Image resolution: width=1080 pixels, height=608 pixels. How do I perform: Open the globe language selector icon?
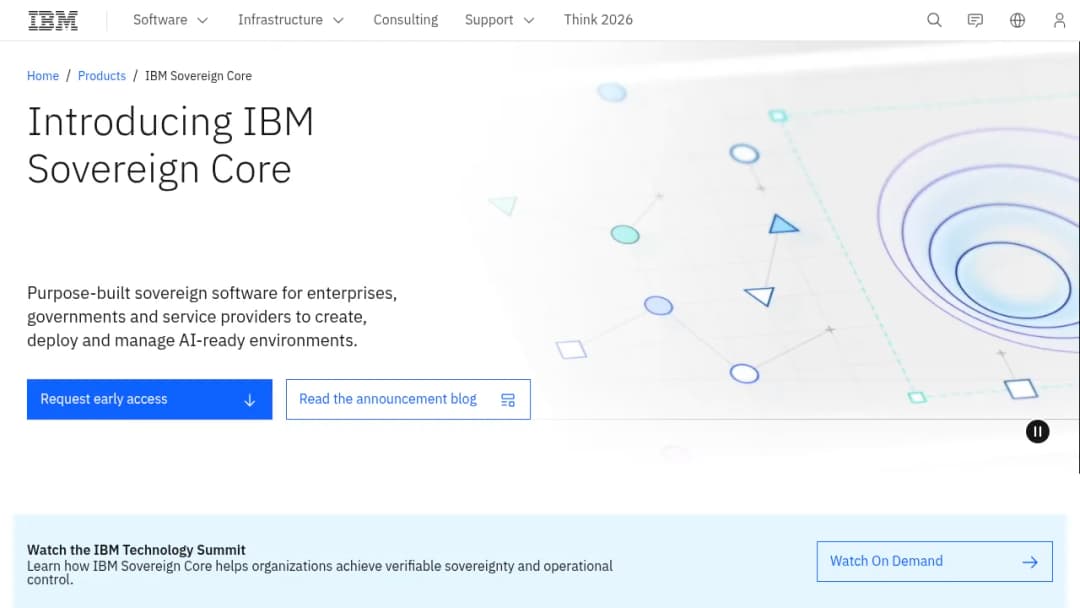pos(1017,20)
